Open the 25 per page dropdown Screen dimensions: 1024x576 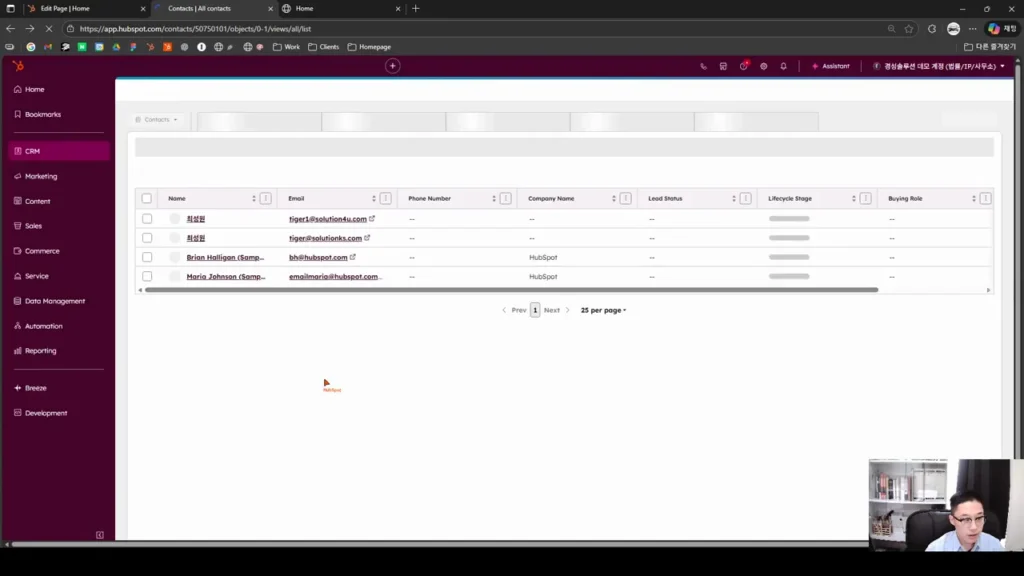(x=603, y=310)
